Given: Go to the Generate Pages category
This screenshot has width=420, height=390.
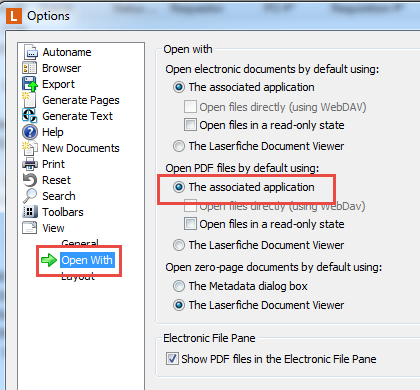Looking at the screenshot, I should (81, 100).
